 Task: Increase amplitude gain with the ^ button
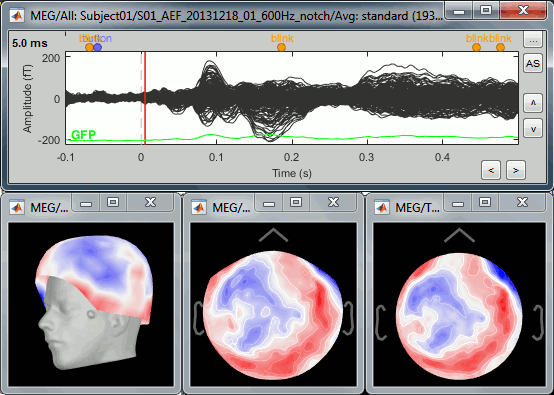(x=533, y=103)
